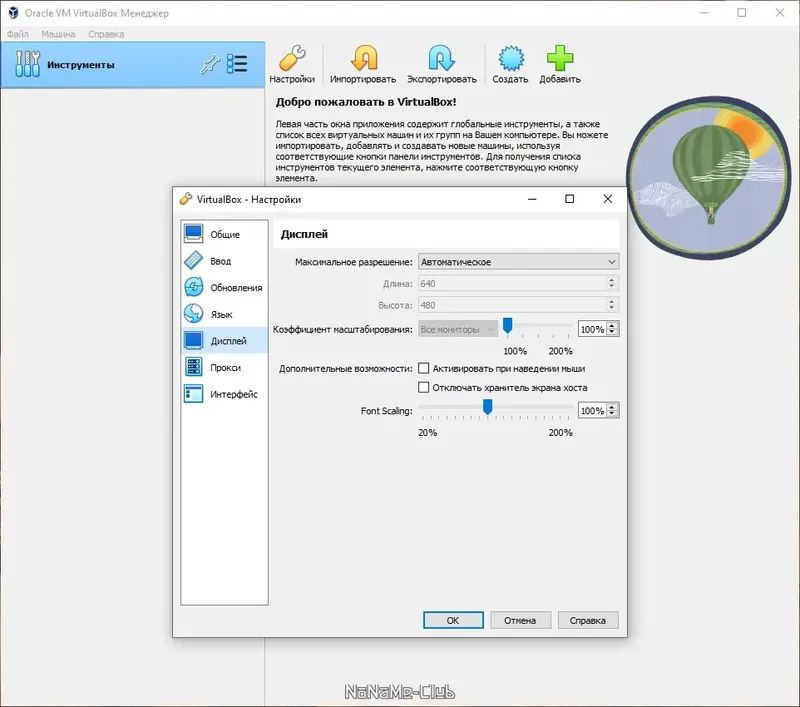Select Дисплей screen icon
This screenshot has width=800, height=707.
pyautogui.click(x=193, y=340)
